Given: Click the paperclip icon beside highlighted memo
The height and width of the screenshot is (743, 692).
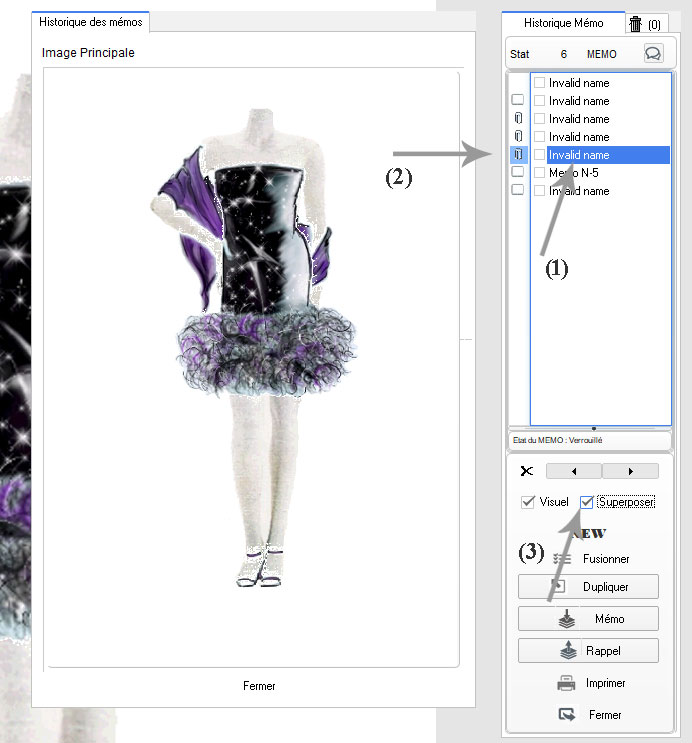Looking at the screenshot, I should 518,154.
